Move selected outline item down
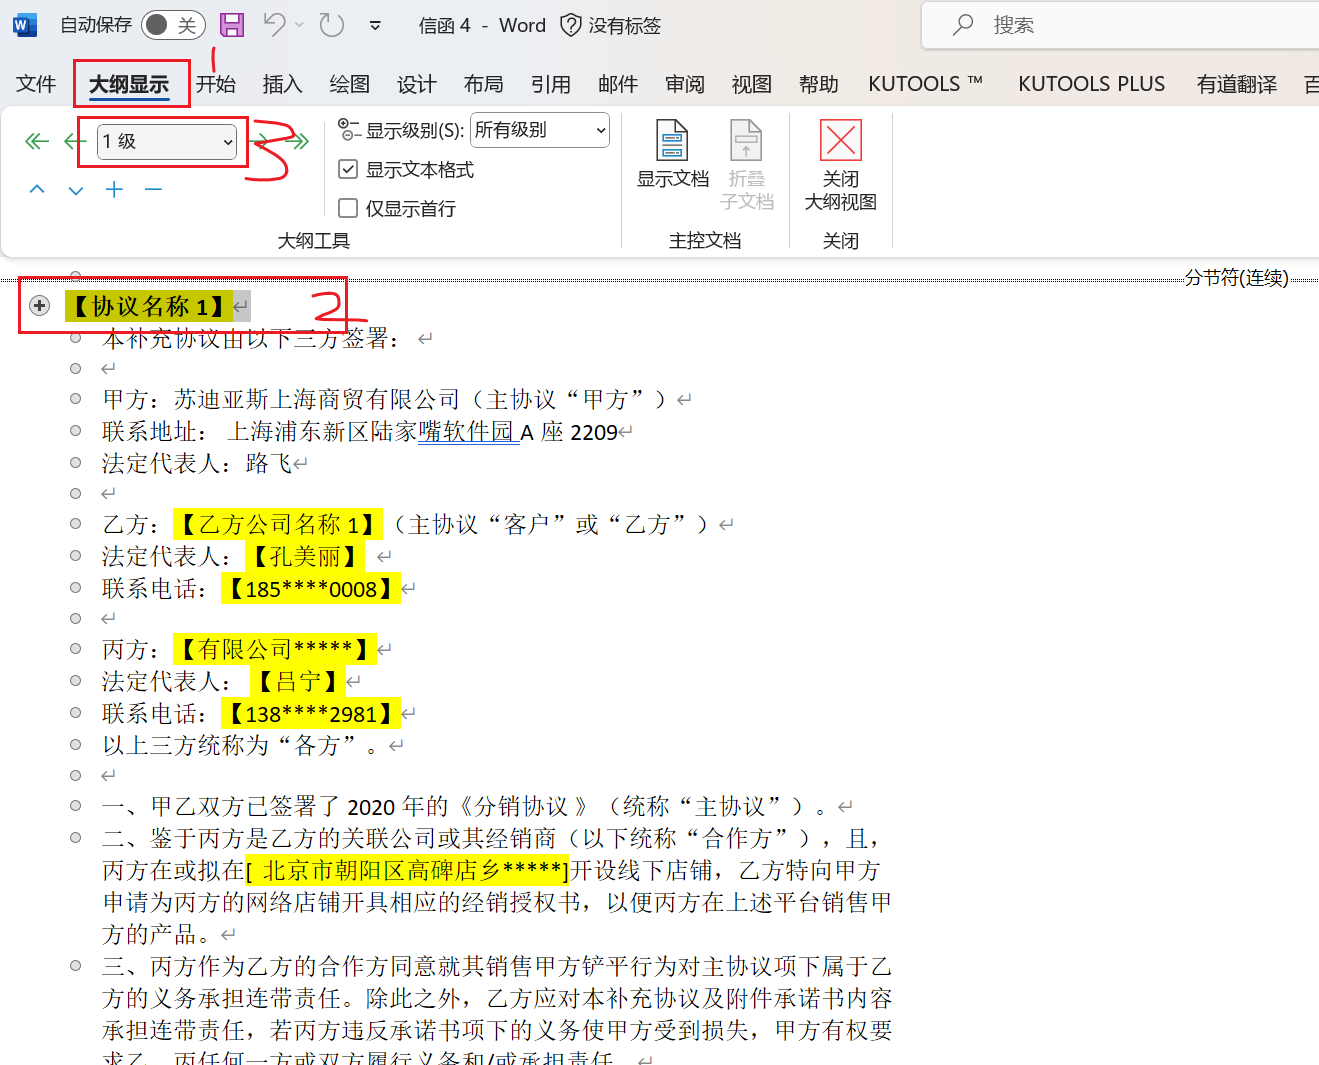1319x1065 pixels. (x=76, y=190)
